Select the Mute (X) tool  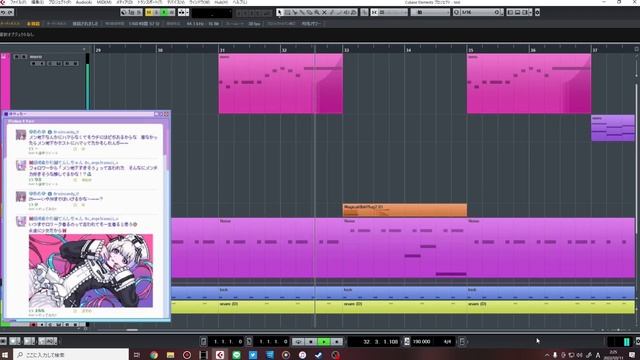pyautogui.click(x=324, y=13)
